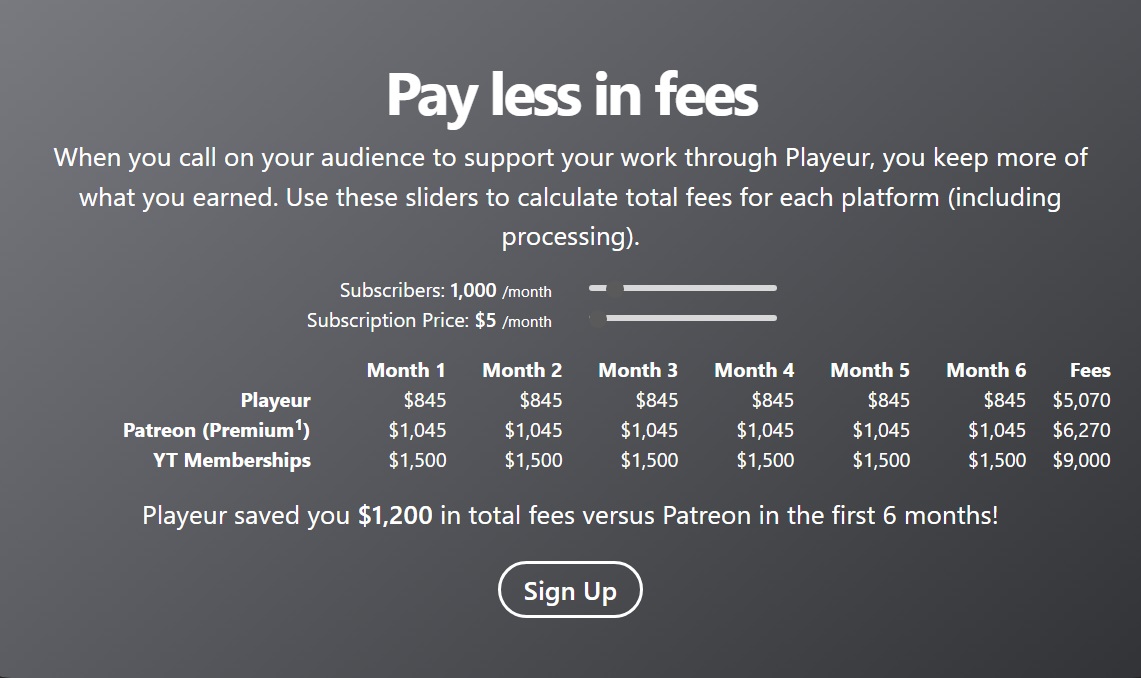The image size is (1141, 678).
Task: Click the "Pay less in fees" heading
Action: (571, 95)
